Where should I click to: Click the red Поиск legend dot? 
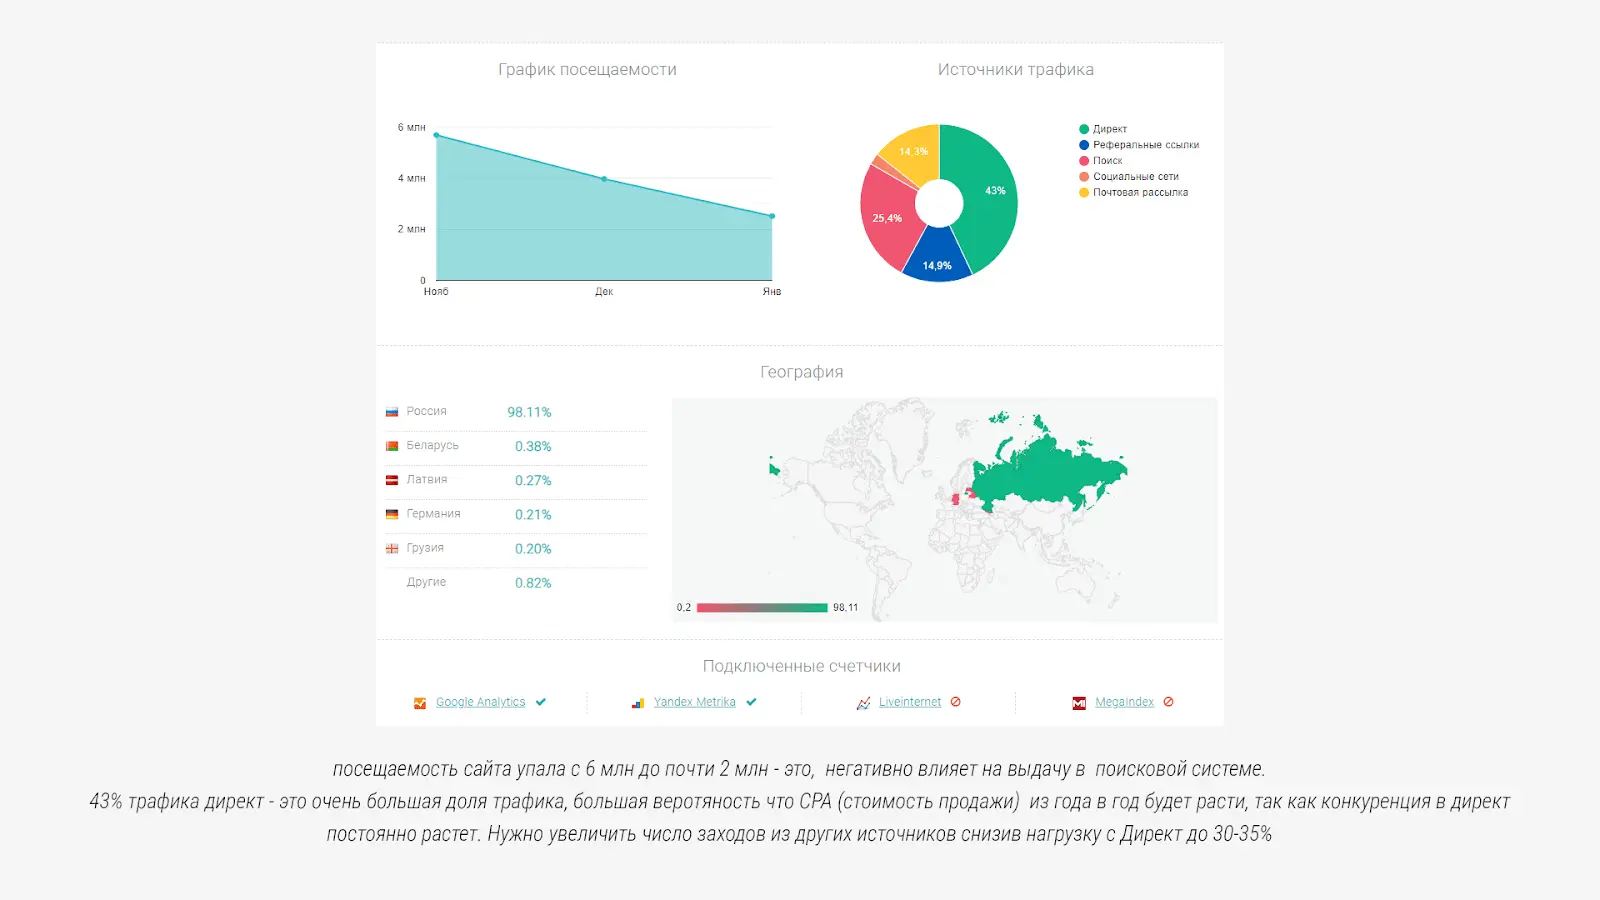click(1084, 161)
